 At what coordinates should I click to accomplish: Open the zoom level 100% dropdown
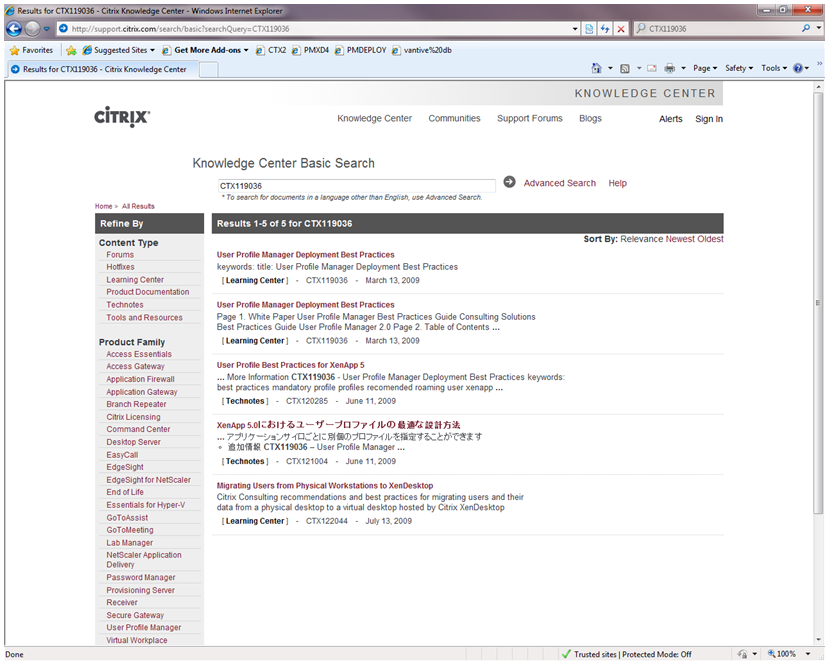point(791,654)
